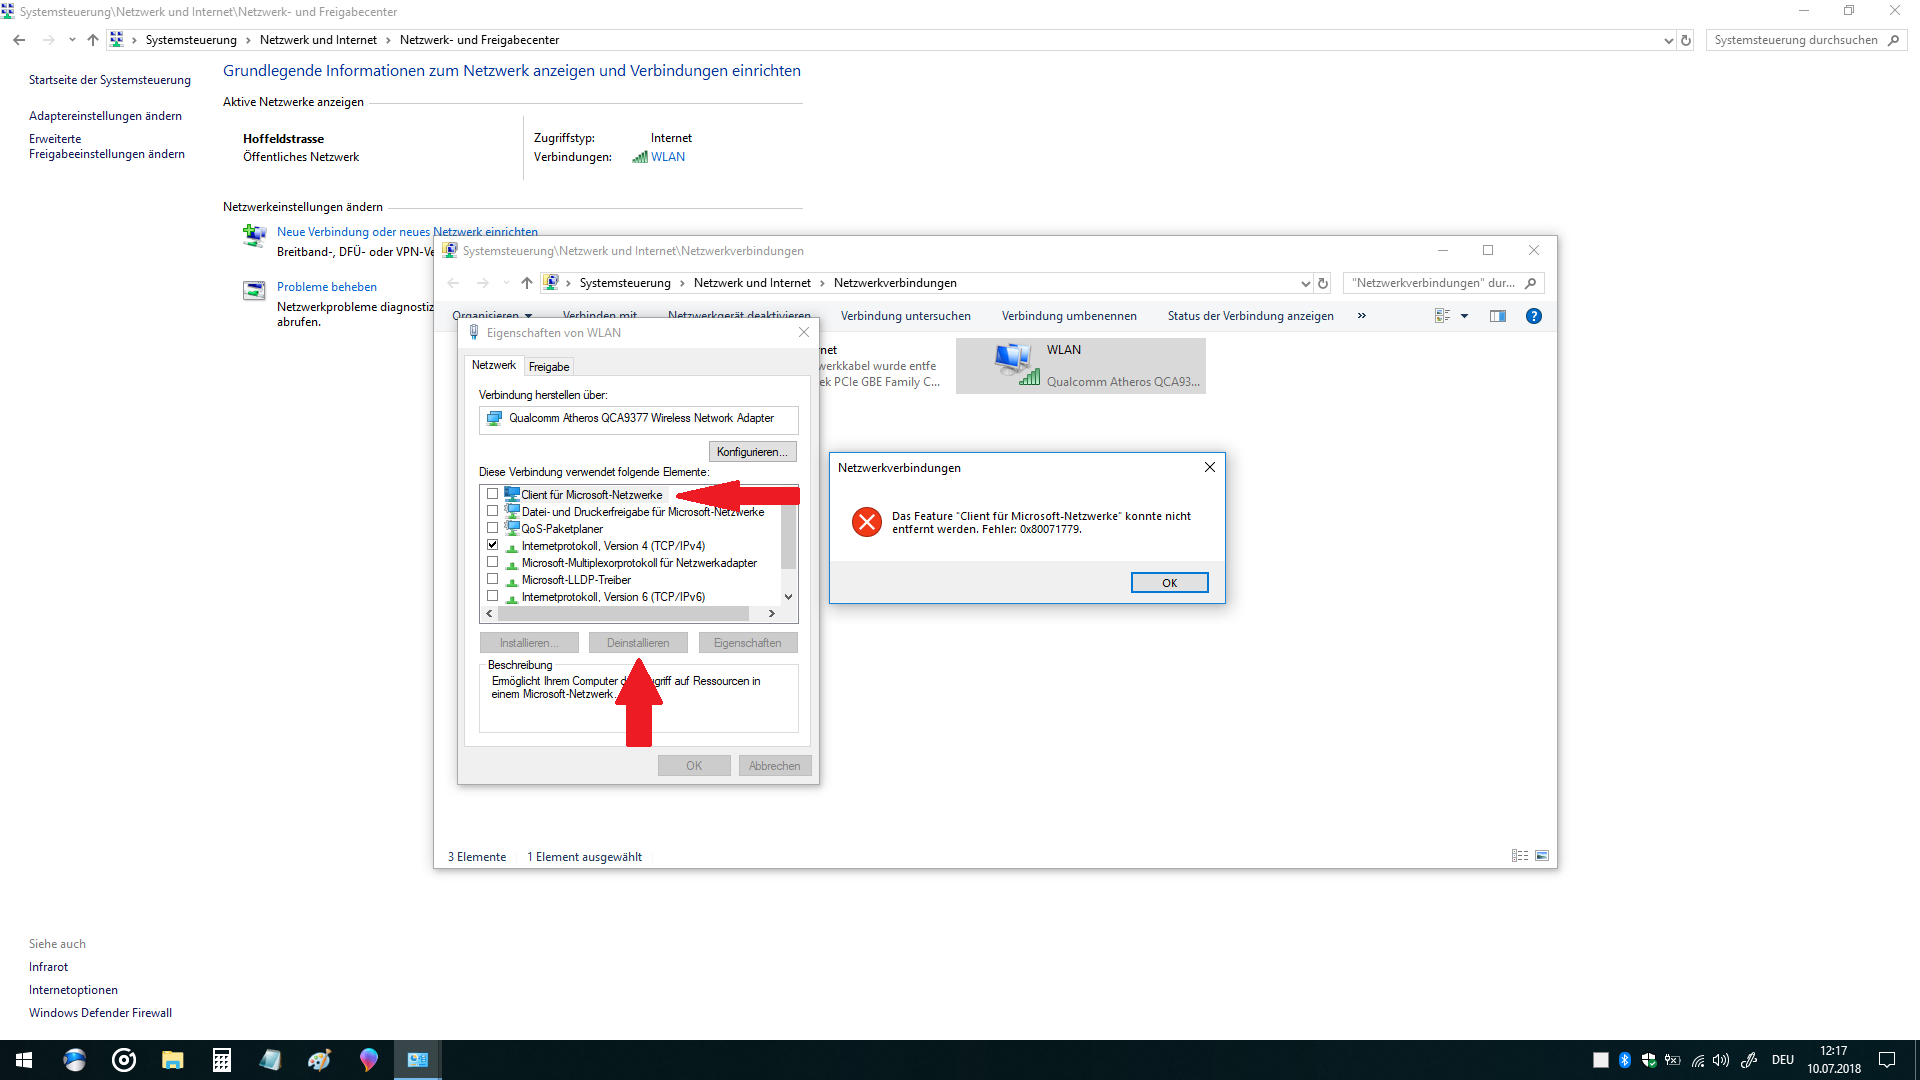Open the Adaptereinstellungen ändern link
Screen dimensions: 1920x1080
(105, 116)
